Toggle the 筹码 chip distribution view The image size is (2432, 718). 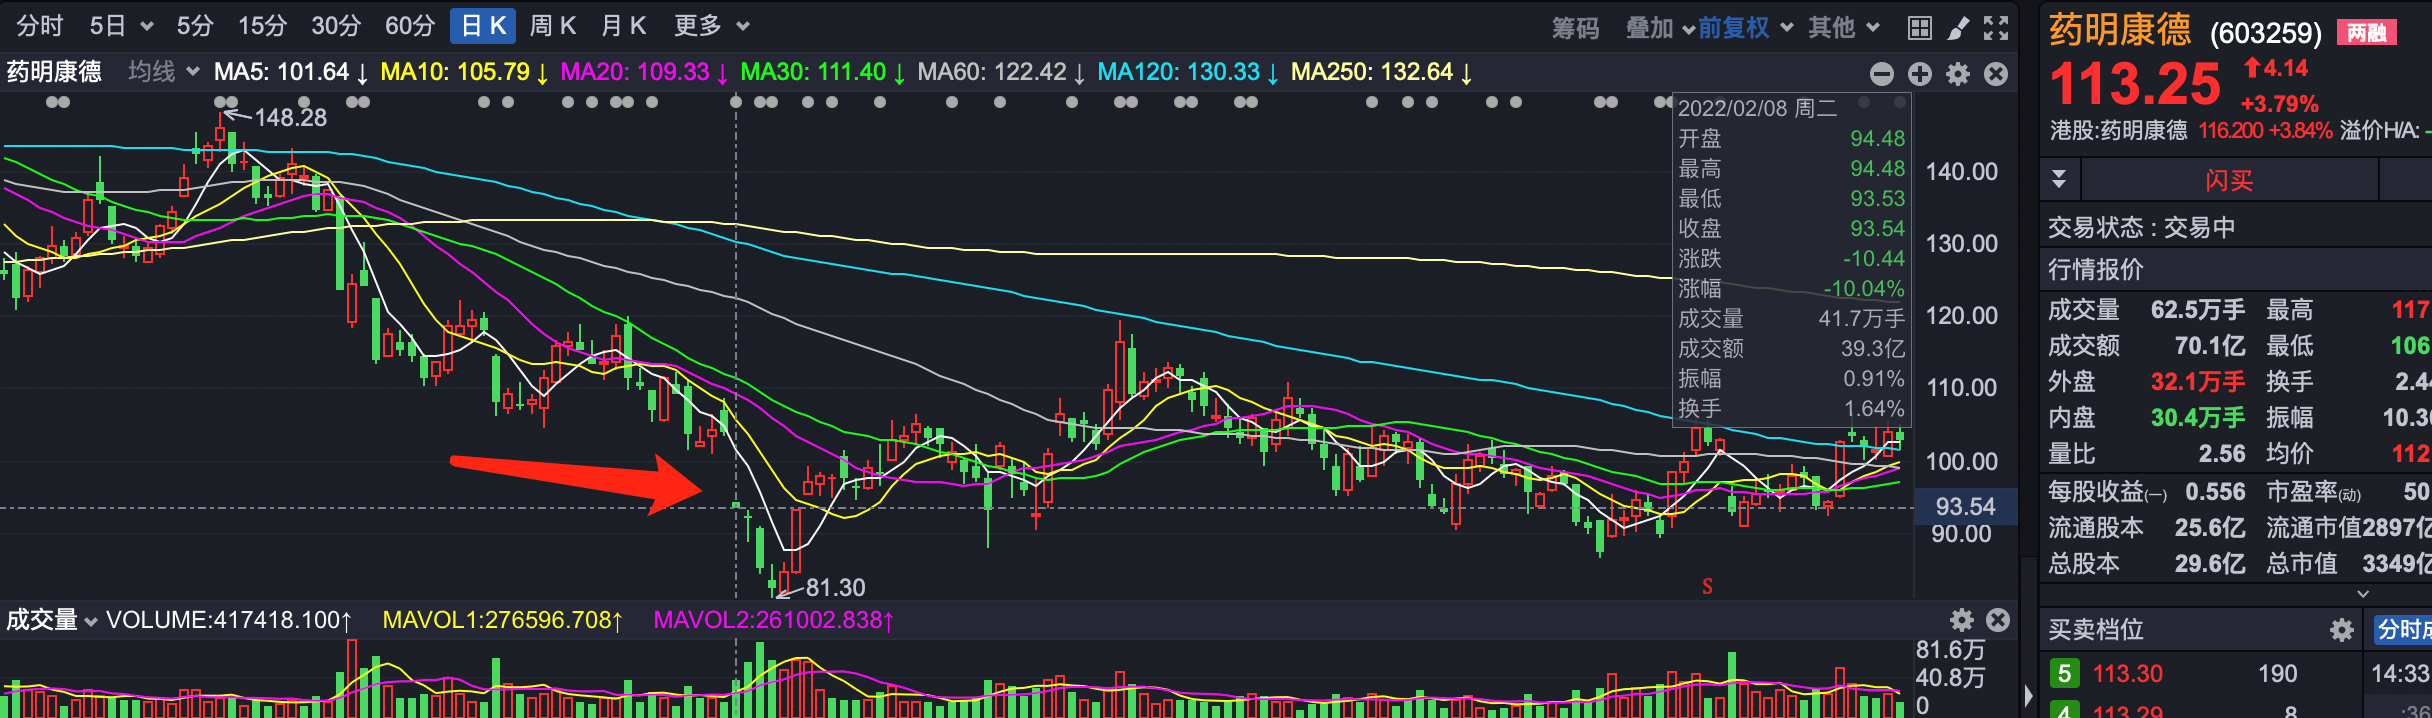[x=1575, y=27]
